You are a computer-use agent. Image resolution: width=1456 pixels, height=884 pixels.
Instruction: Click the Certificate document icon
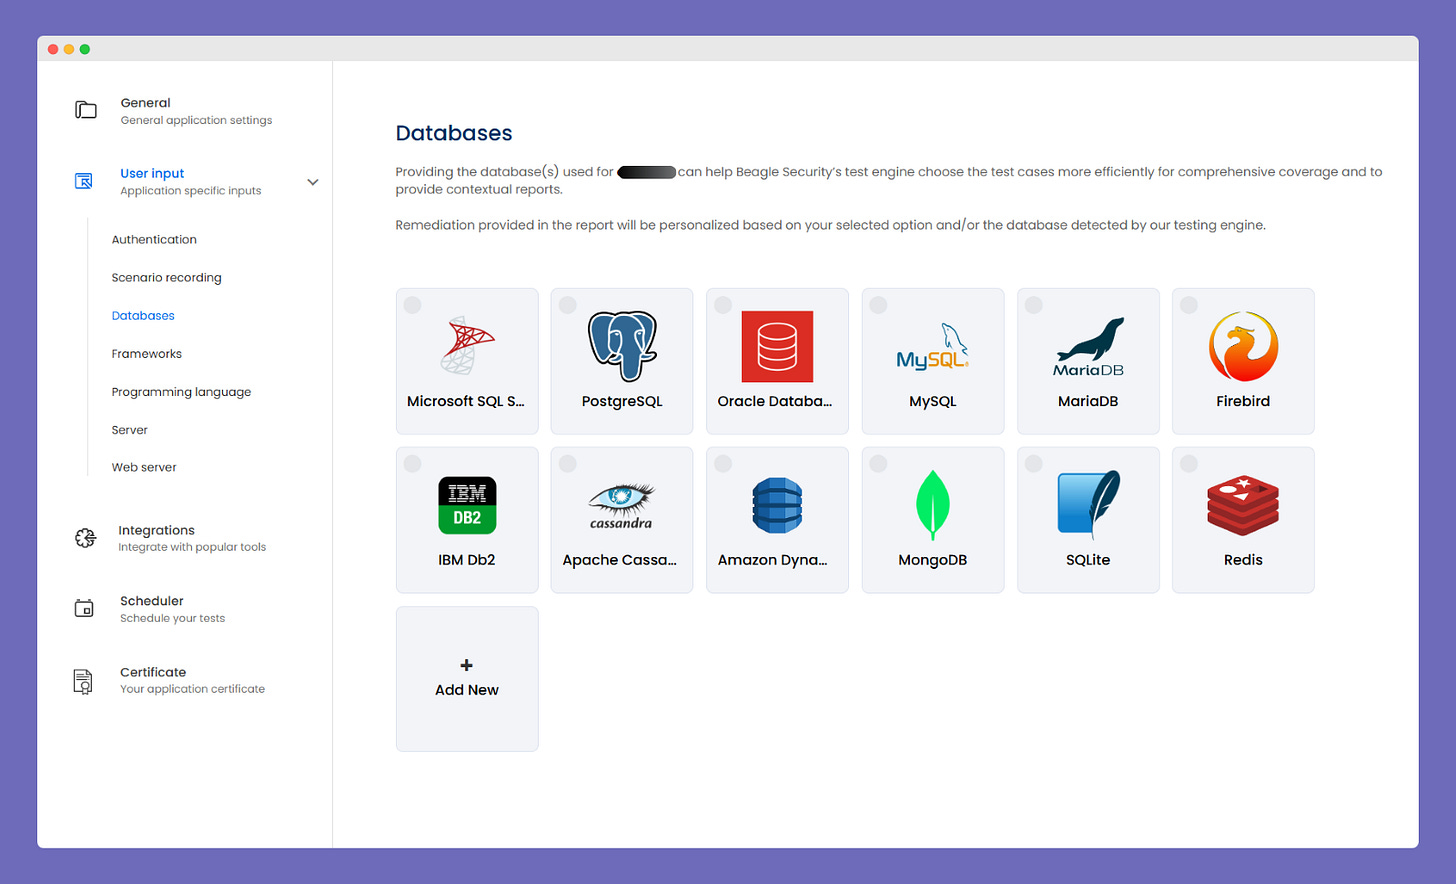[x=83, y=681]
